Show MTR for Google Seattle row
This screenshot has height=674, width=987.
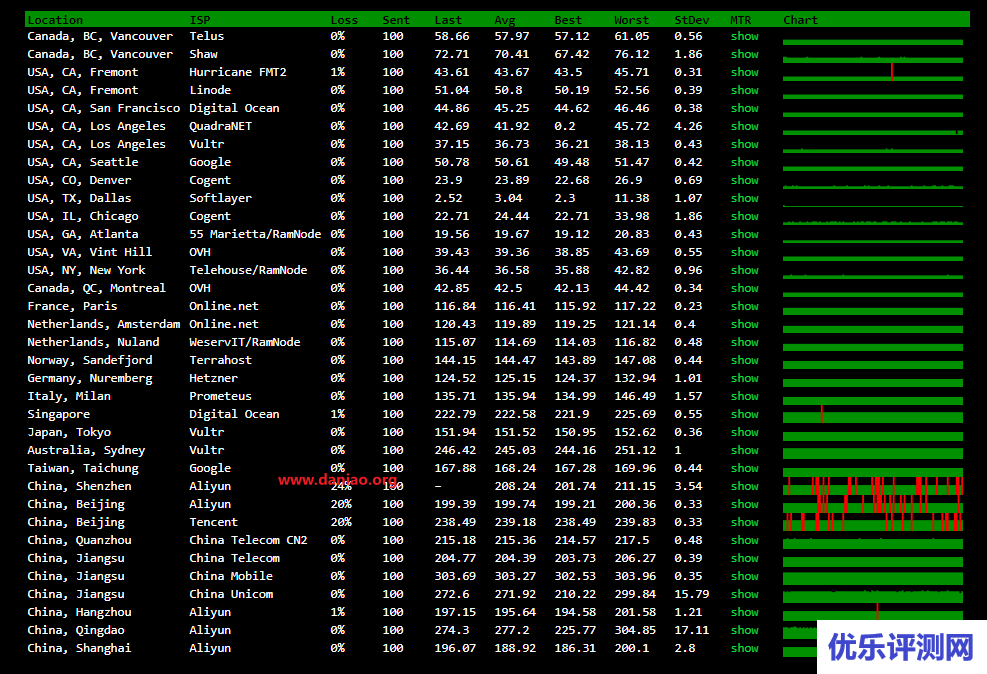(744, 162)
